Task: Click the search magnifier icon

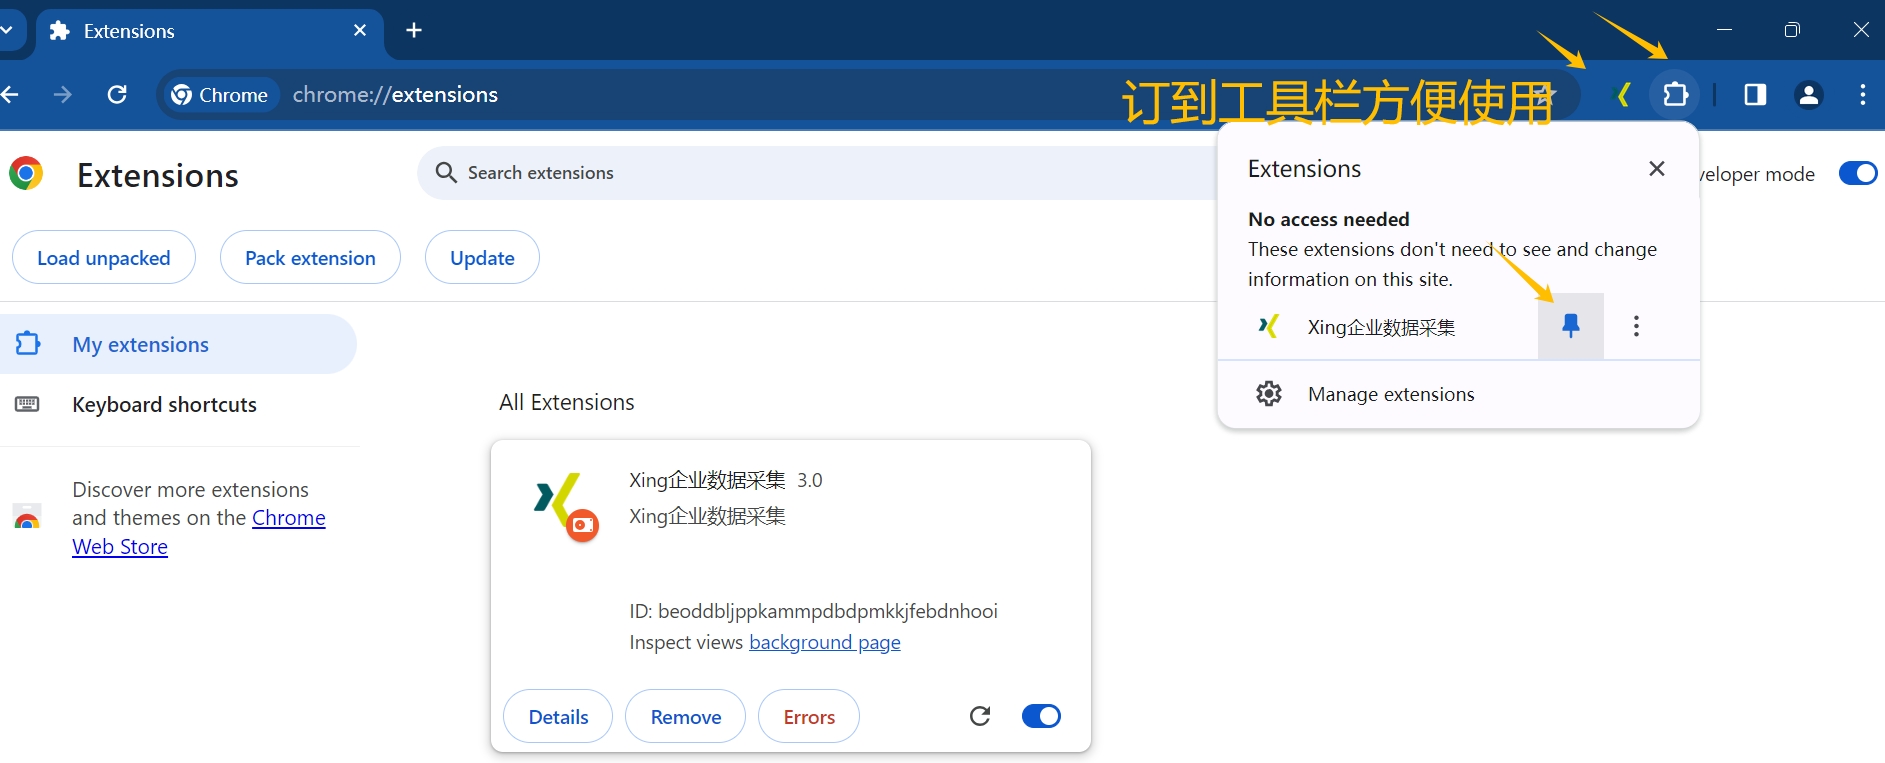Action: pos(446,173)
